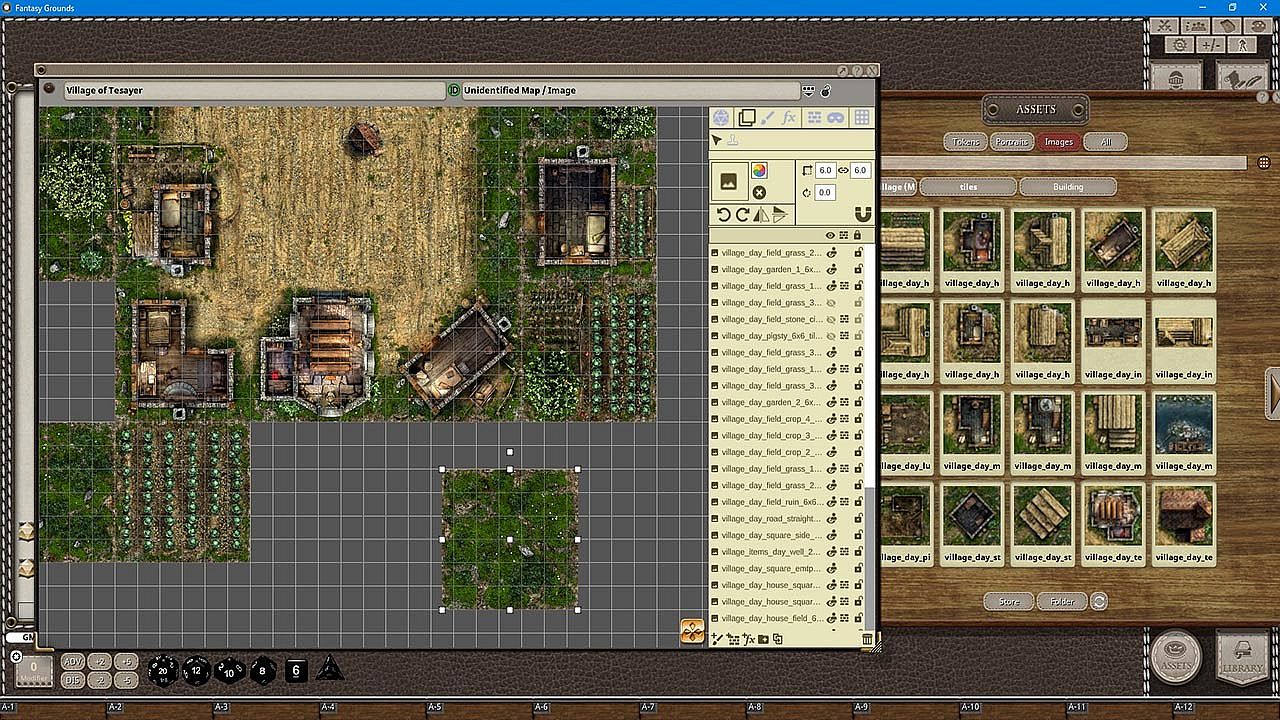Click the Folder button
Image resolution: width=1280 pixels, height=720 pixels.
tap(1062, 601)
